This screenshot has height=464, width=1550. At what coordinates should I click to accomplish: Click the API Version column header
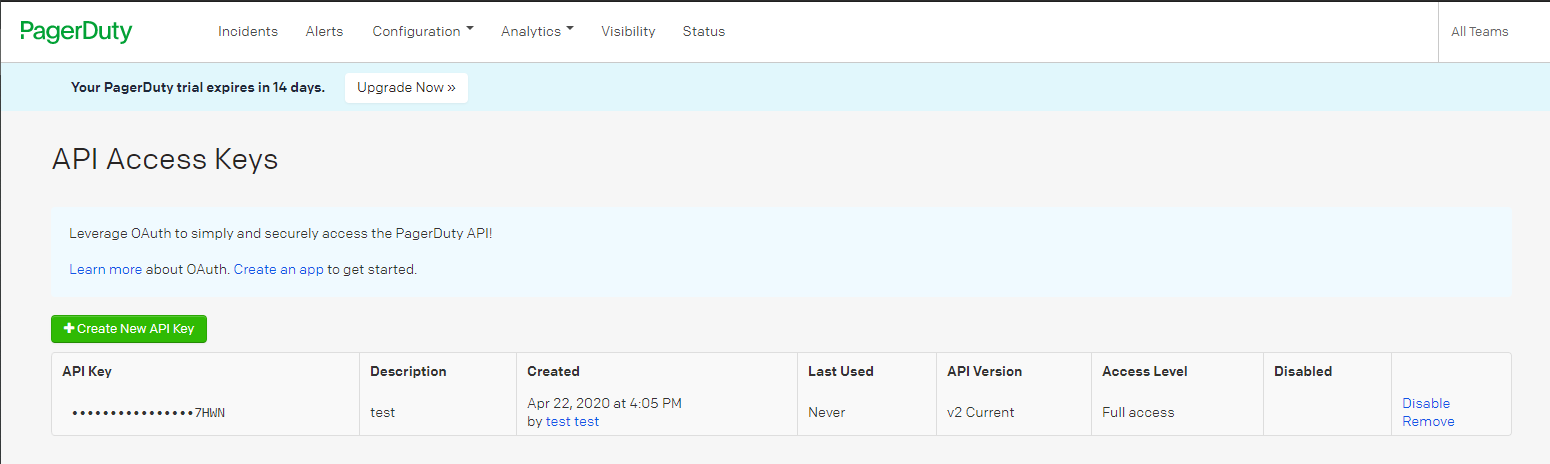click(x=984, y=371)
